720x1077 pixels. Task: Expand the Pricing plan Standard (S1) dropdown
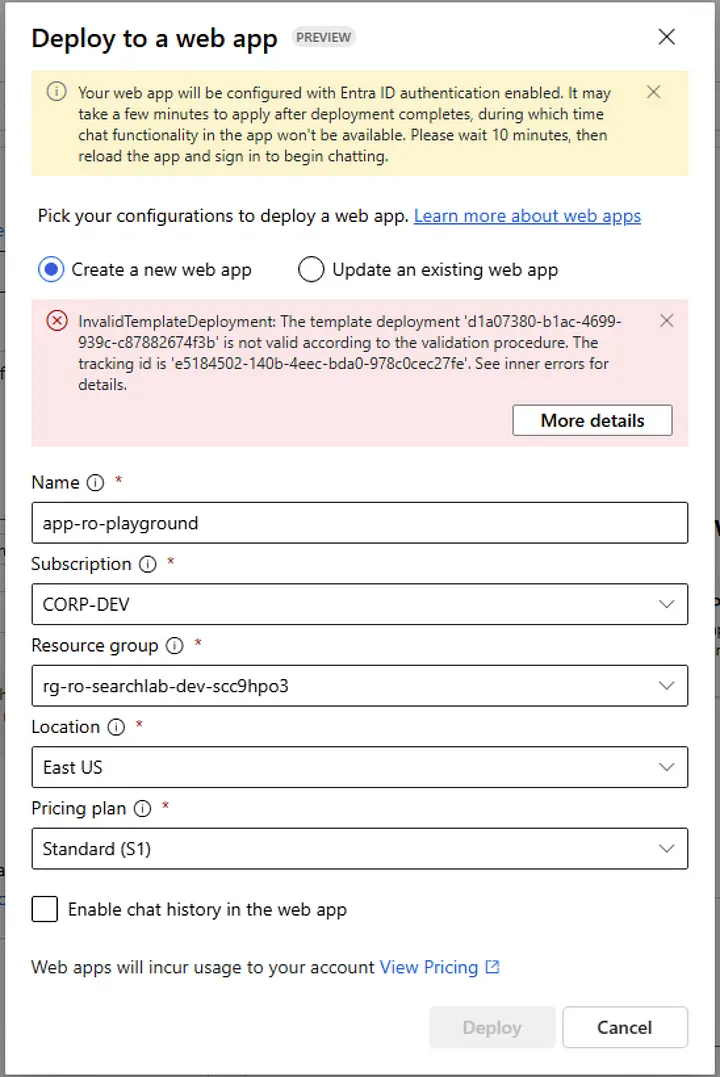click(x=359, y=849)
